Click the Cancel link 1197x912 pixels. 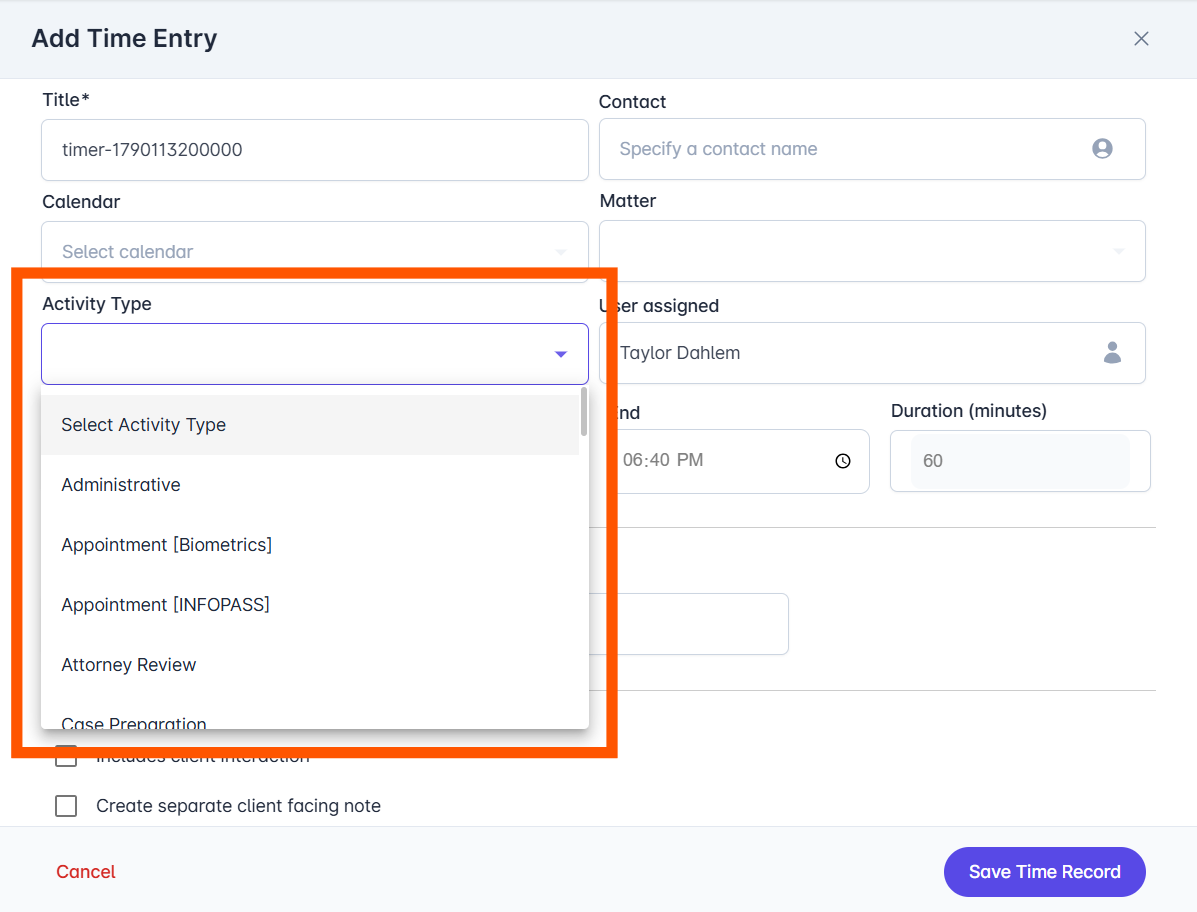86,872
